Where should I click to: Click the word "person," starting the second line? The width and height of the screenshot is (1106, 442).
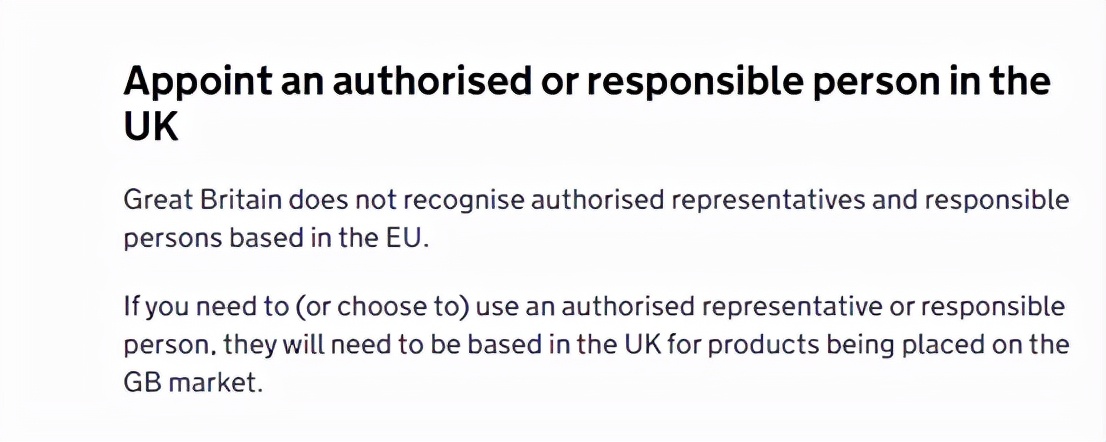pyautogui.click(x=169, y=345)
